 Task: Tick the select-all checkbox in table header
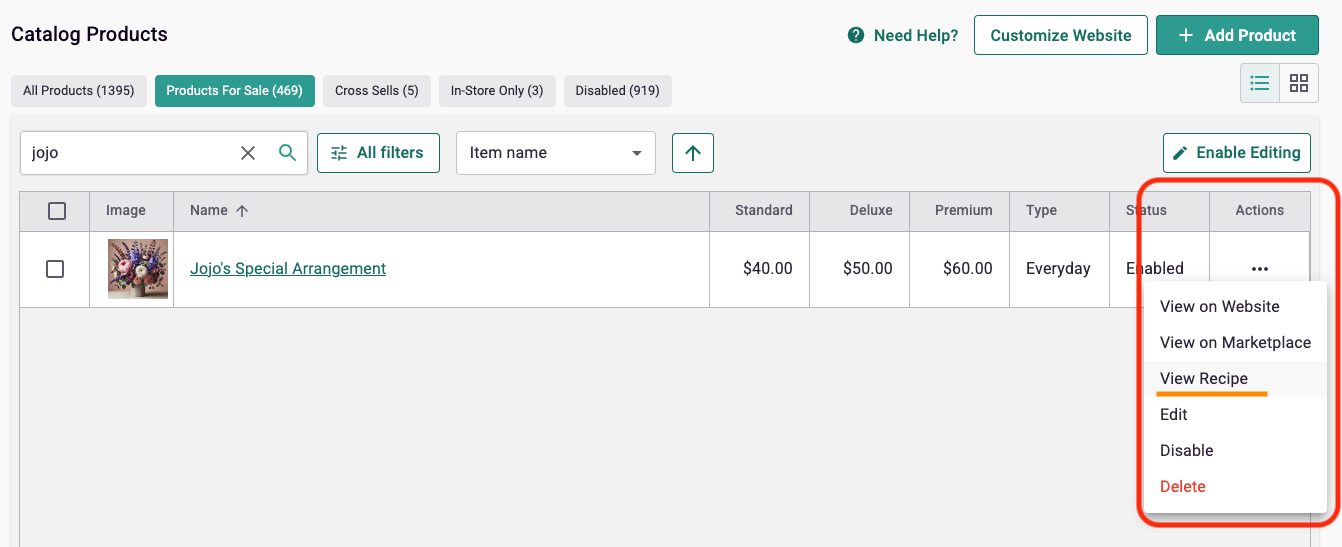point(57,211)
